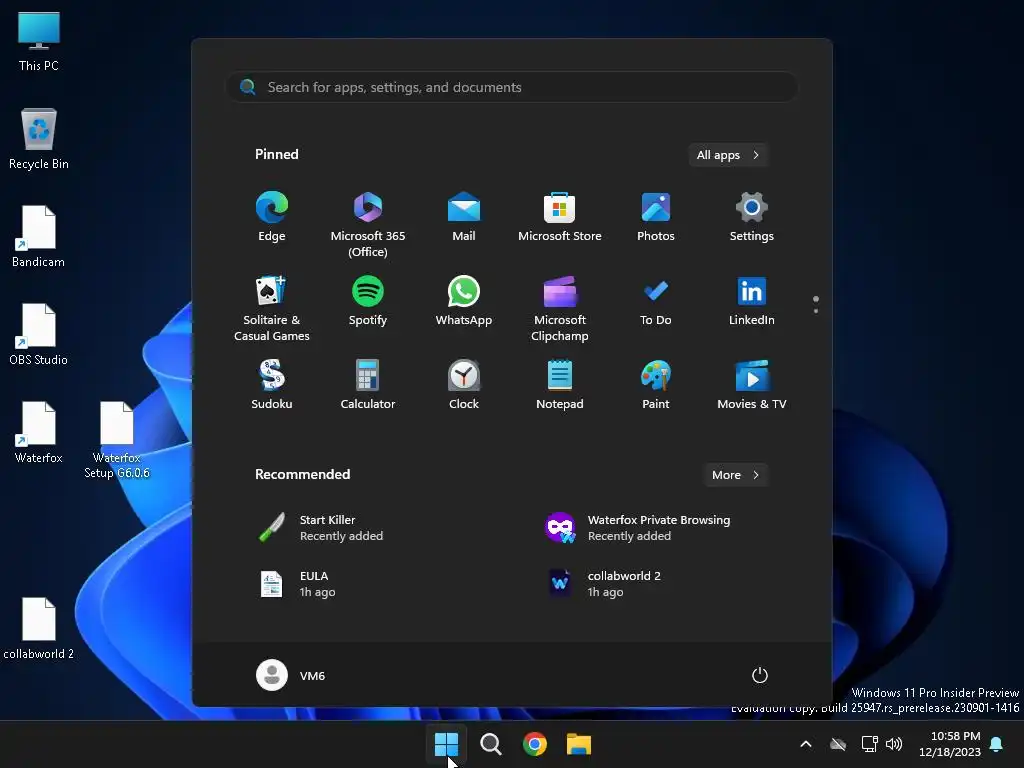Open Settings from pinned apps
This screenshot has height=768, width=1024.
(752, 217)
